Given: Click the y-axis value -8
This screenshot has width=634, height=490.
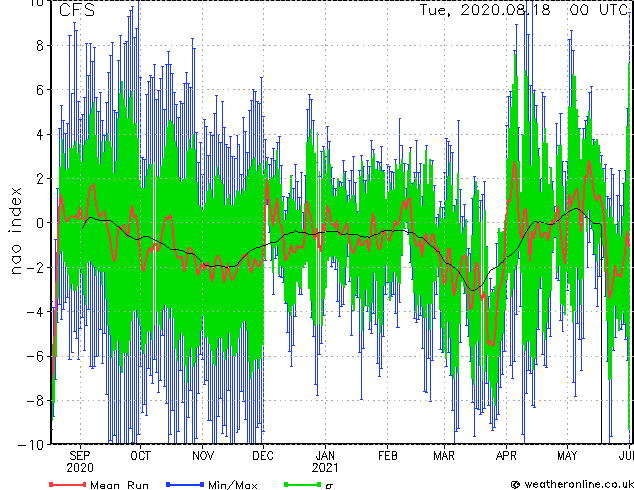Looking at the screenshot, I should coord(35,401).
